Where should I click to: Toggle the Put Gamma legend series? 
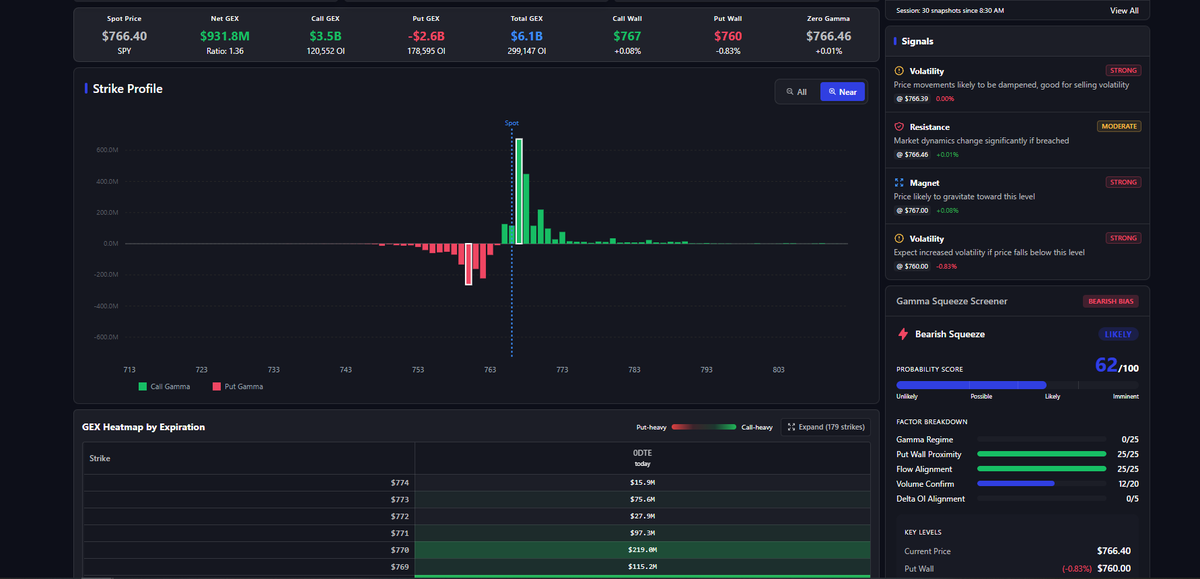point(238,386)
